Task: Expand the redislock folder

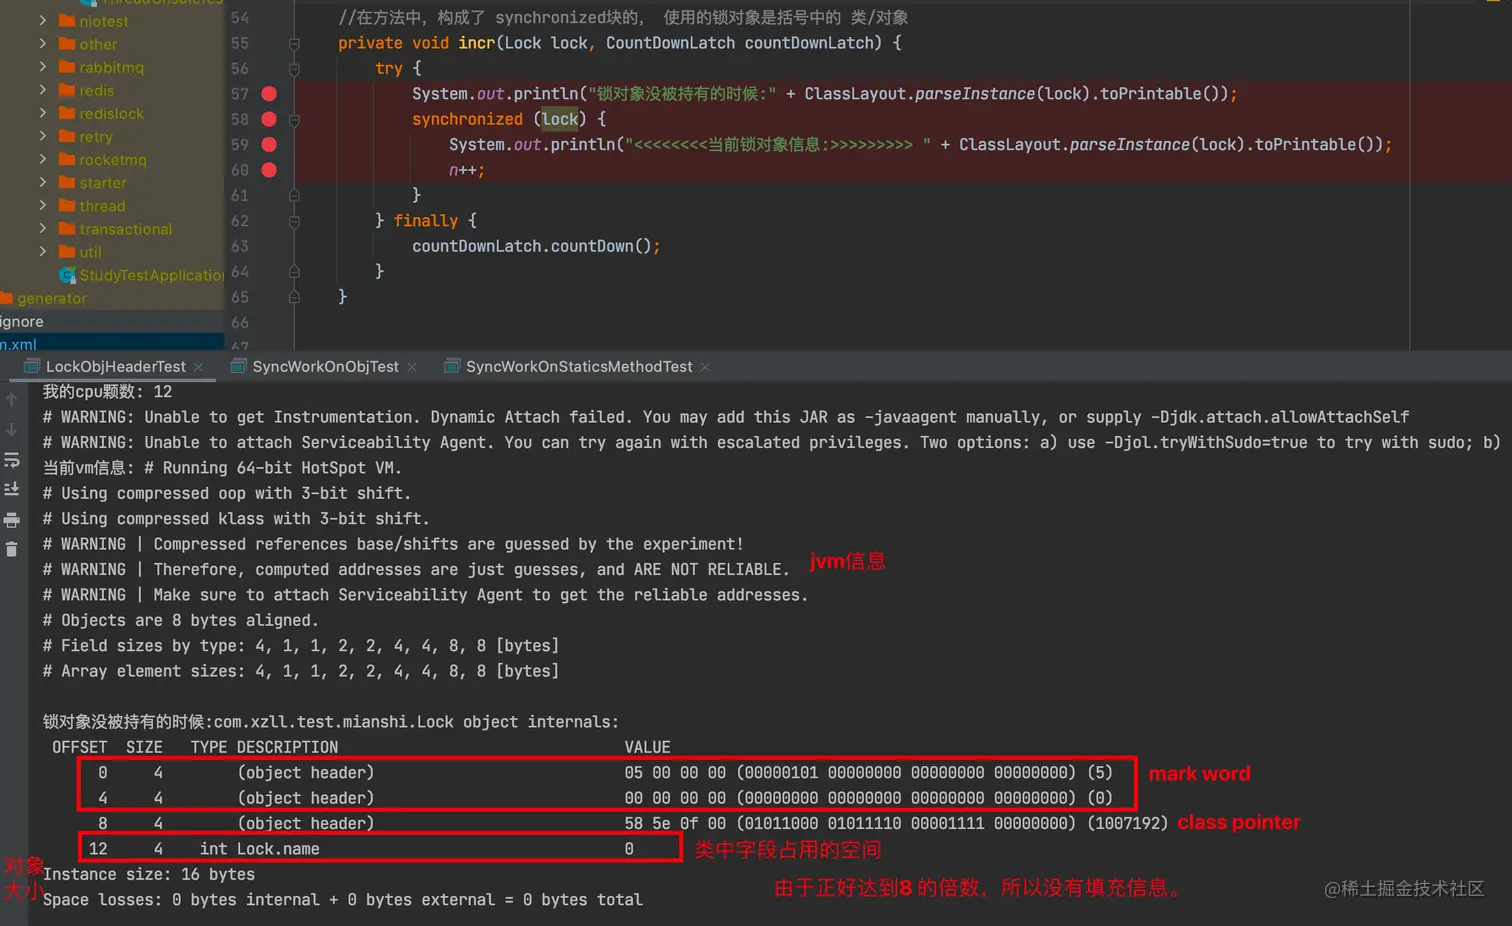Action: [x=42, y=112]
